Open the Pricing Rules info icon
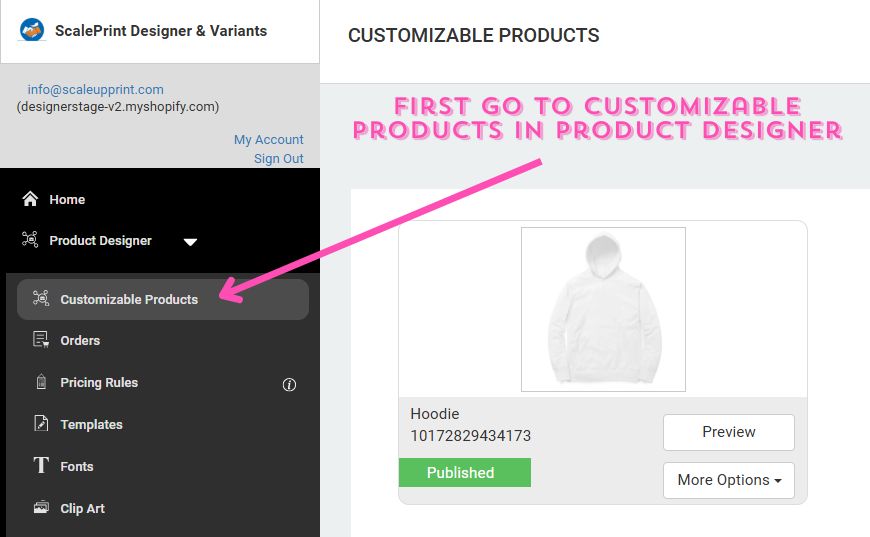 pyautogui.click(x=289, y=384)
